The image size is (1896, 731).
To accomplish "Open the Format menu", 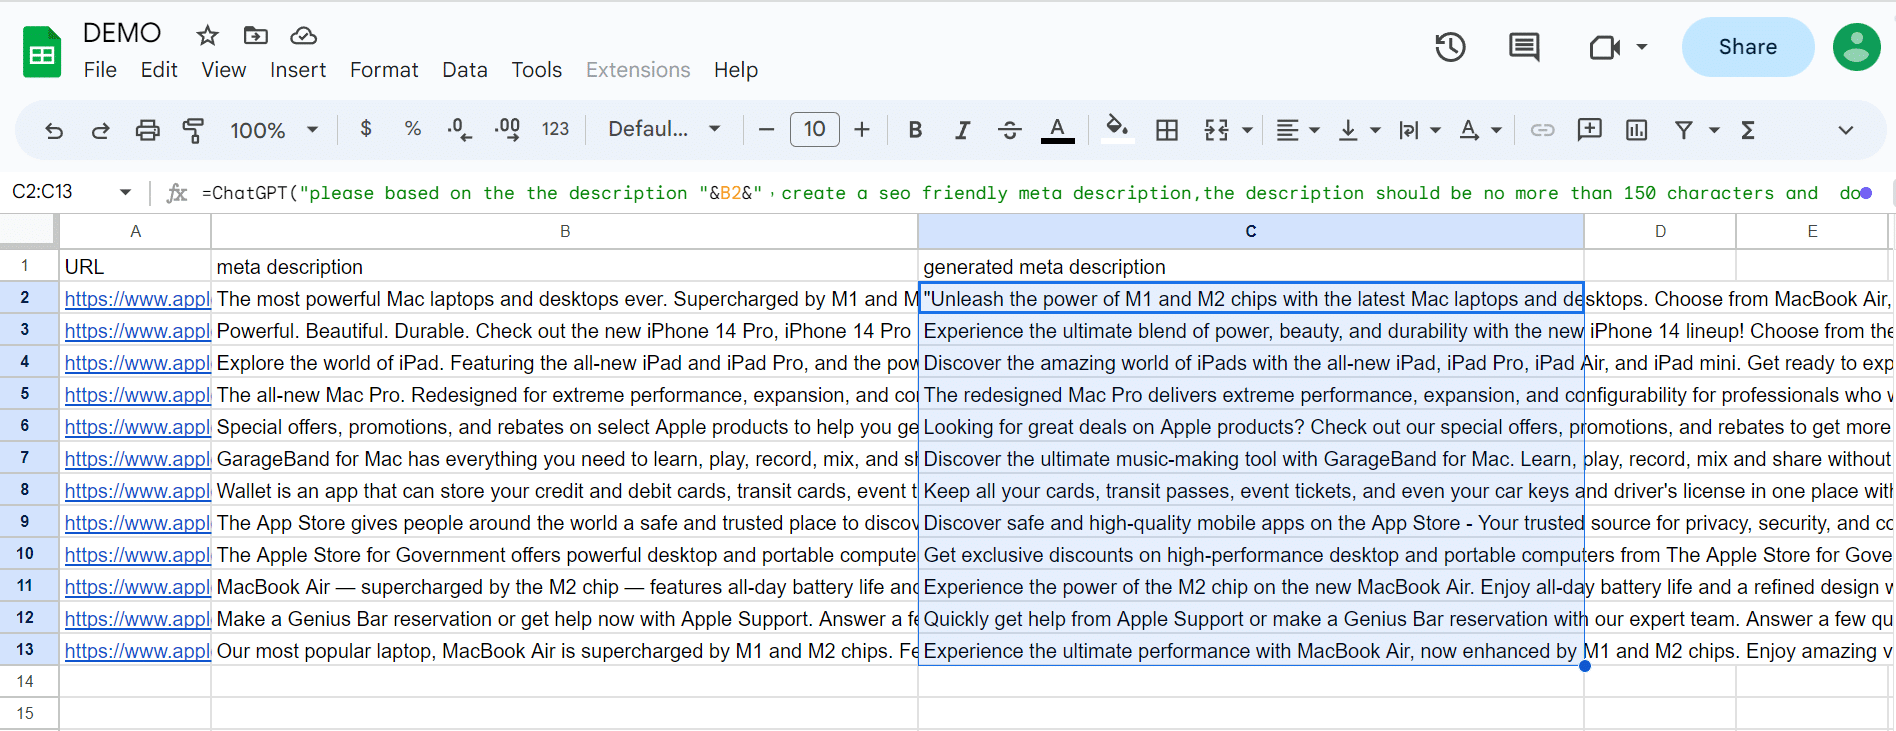I will (384, 70).
